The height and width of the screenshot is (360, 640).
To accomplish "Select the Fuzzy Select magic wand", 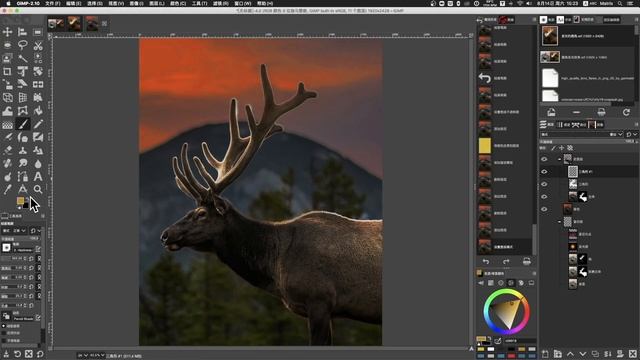I will (22, 58).
